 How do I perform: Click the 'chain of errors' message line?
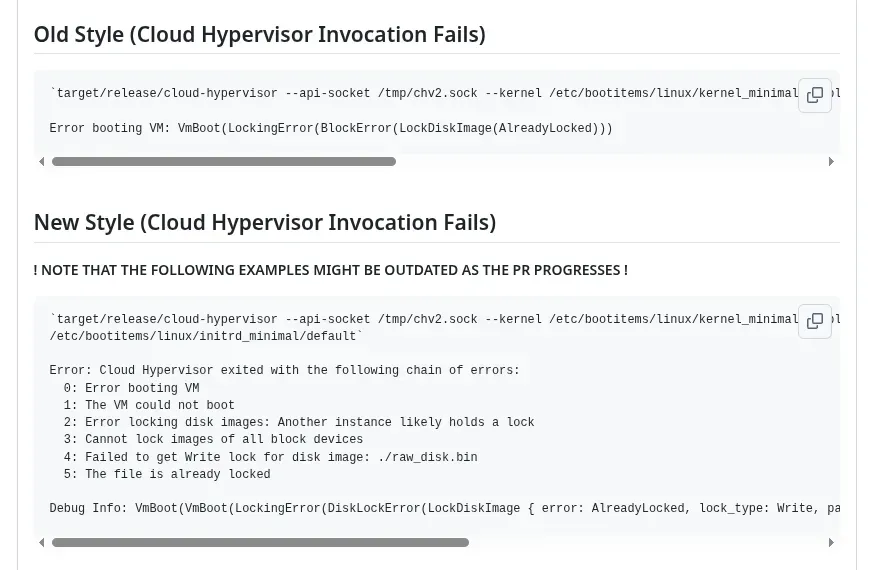pos(284,370)
